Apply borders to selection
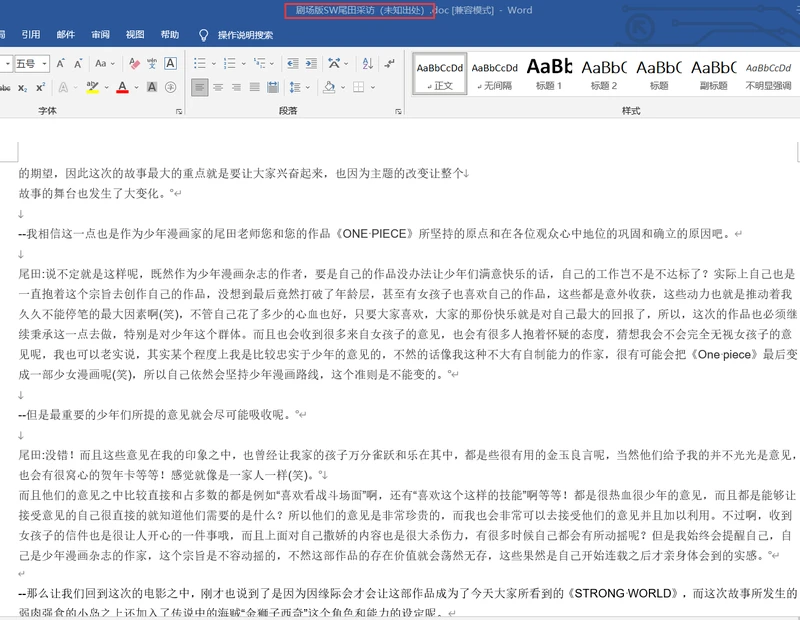800x620 pixels. [359, 87]
